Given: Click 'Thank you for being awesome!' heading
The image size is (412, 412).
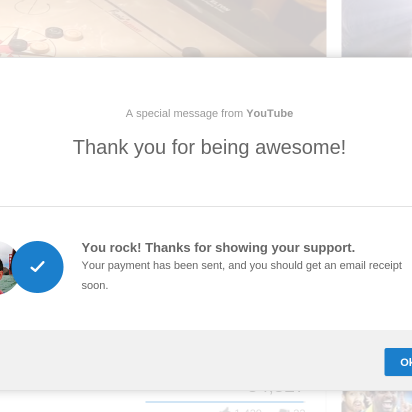Looking at the screenshot, I should coord(209,147).
